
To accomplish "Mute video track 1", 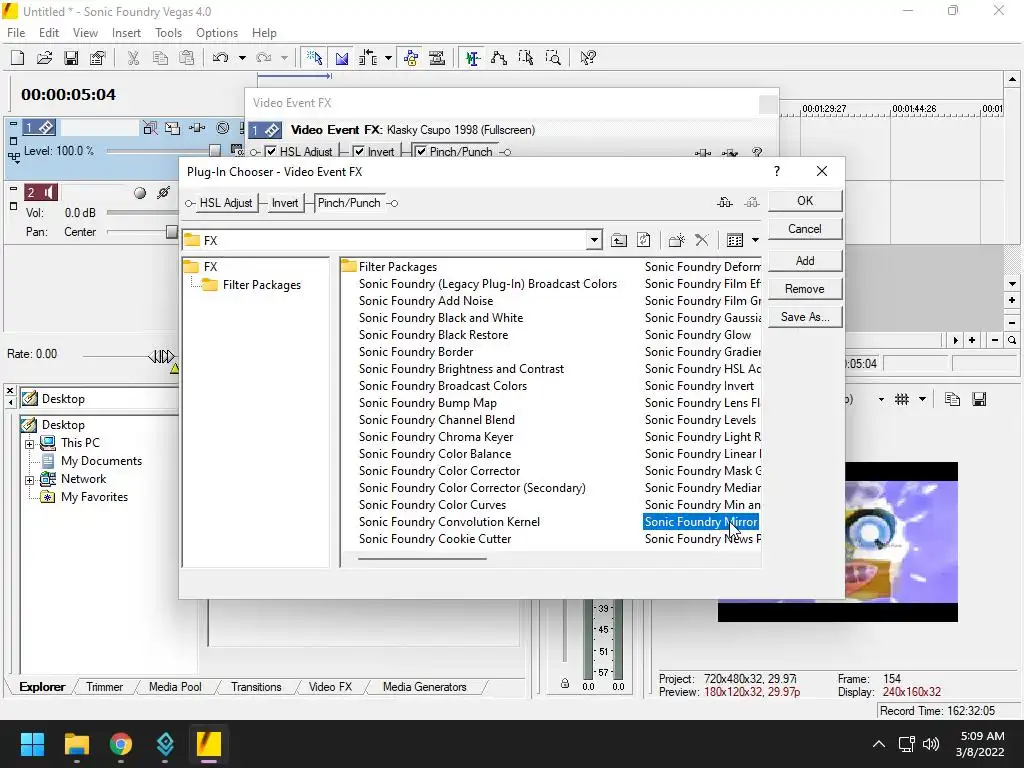I will click(x=223, y=129).
